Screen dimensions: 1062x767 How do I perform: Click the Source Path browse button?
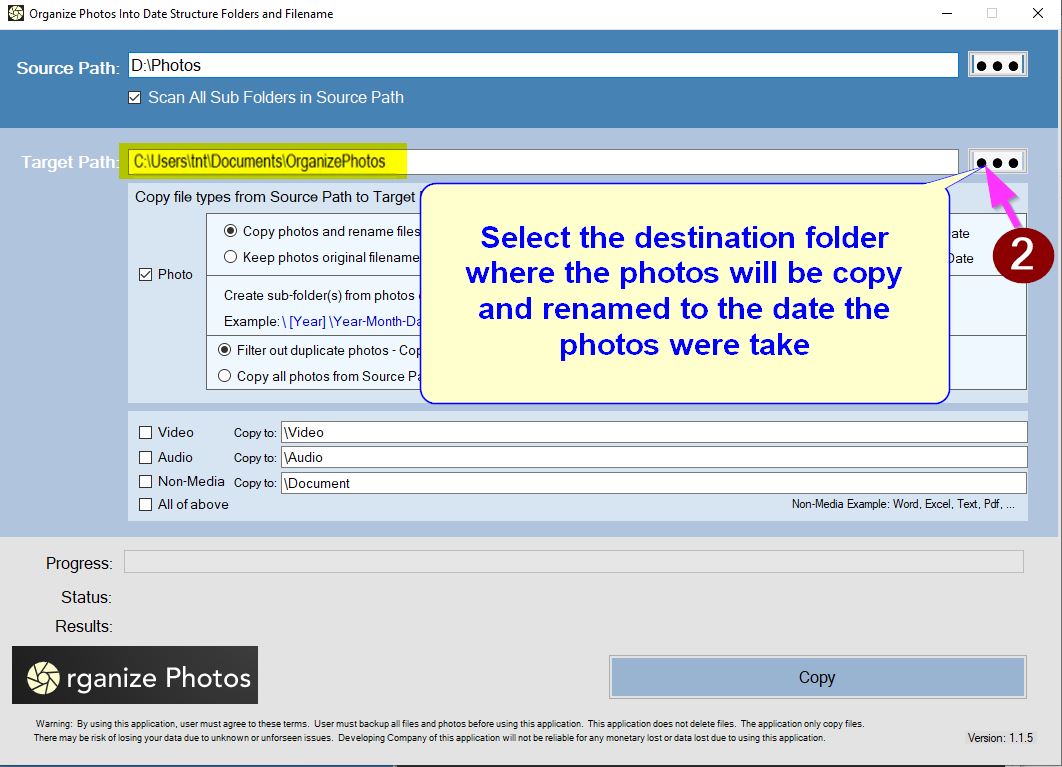click(x=997, y=65)
